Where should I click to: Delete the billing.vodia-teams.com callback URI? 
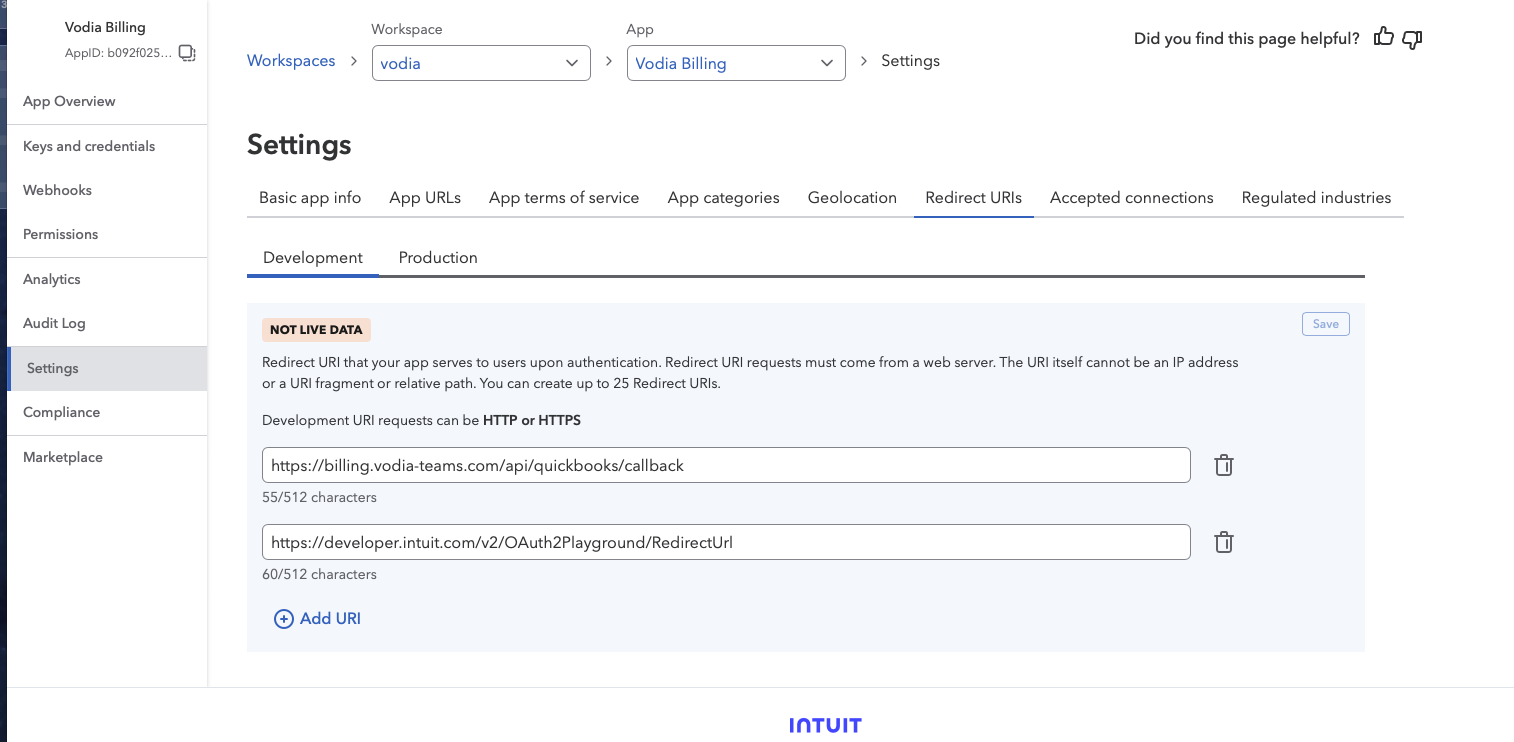[1223, 465]
